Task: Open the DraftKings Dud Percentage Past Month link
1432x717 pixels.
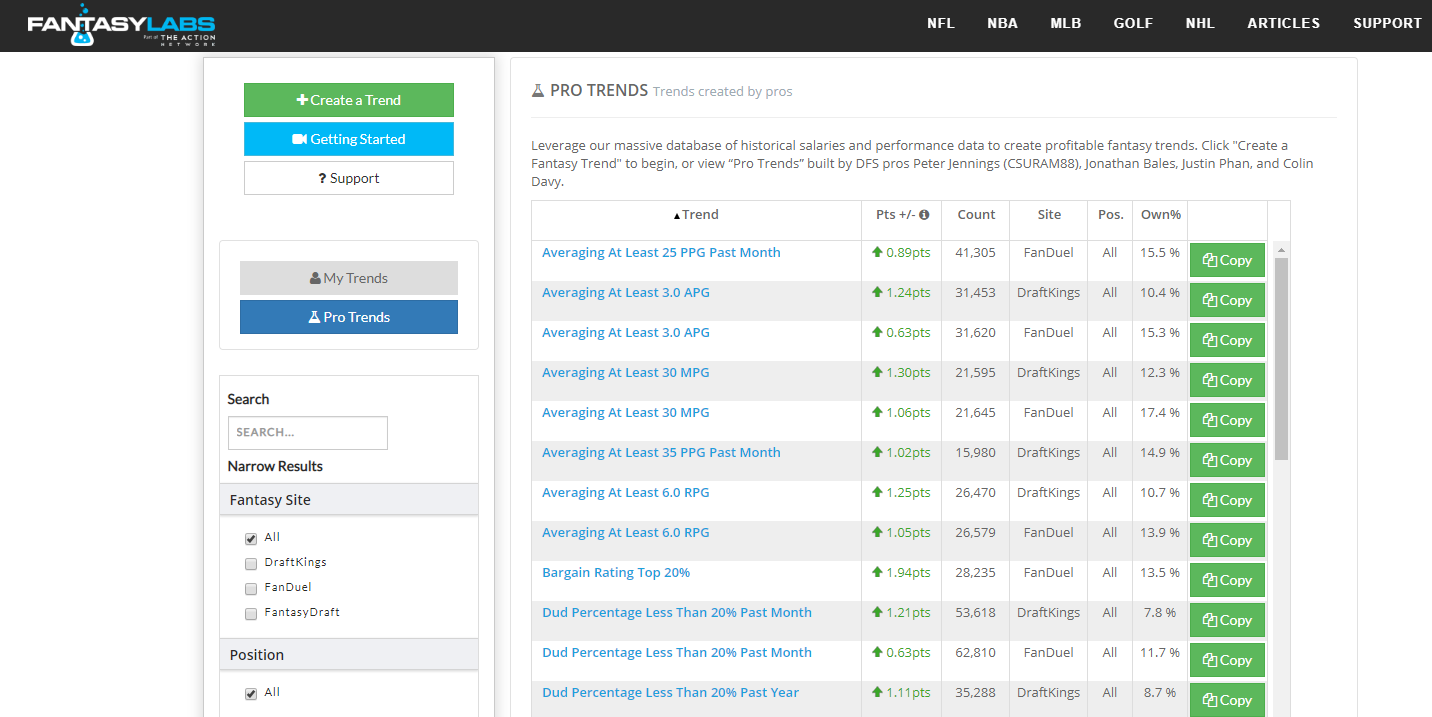Action: tap(677, 613)
